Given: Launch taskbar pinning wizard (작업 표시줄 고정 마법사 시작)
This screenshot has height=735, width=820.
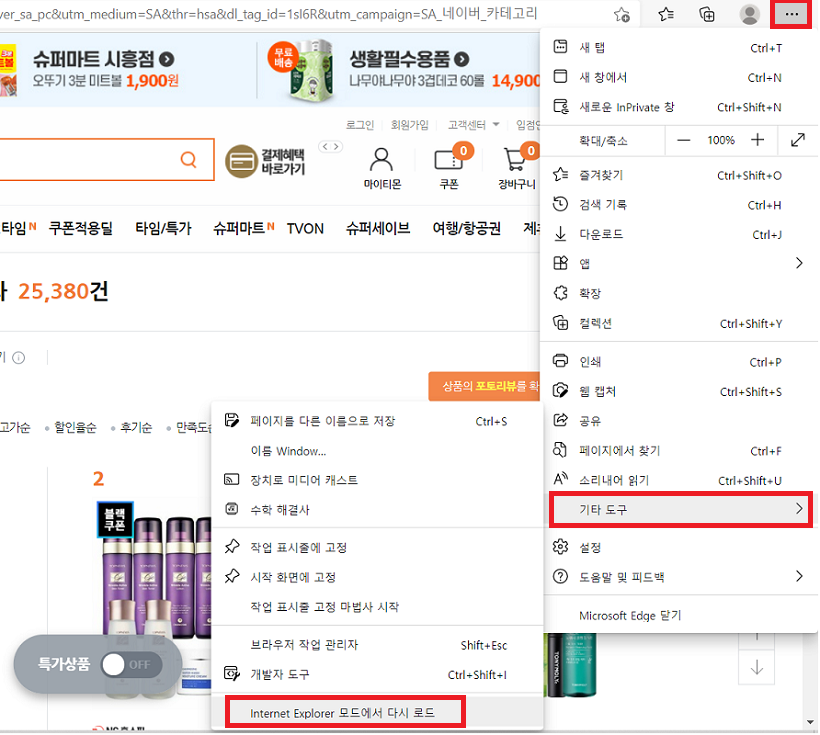Looking at the screenshot, I should pos(377,607).
